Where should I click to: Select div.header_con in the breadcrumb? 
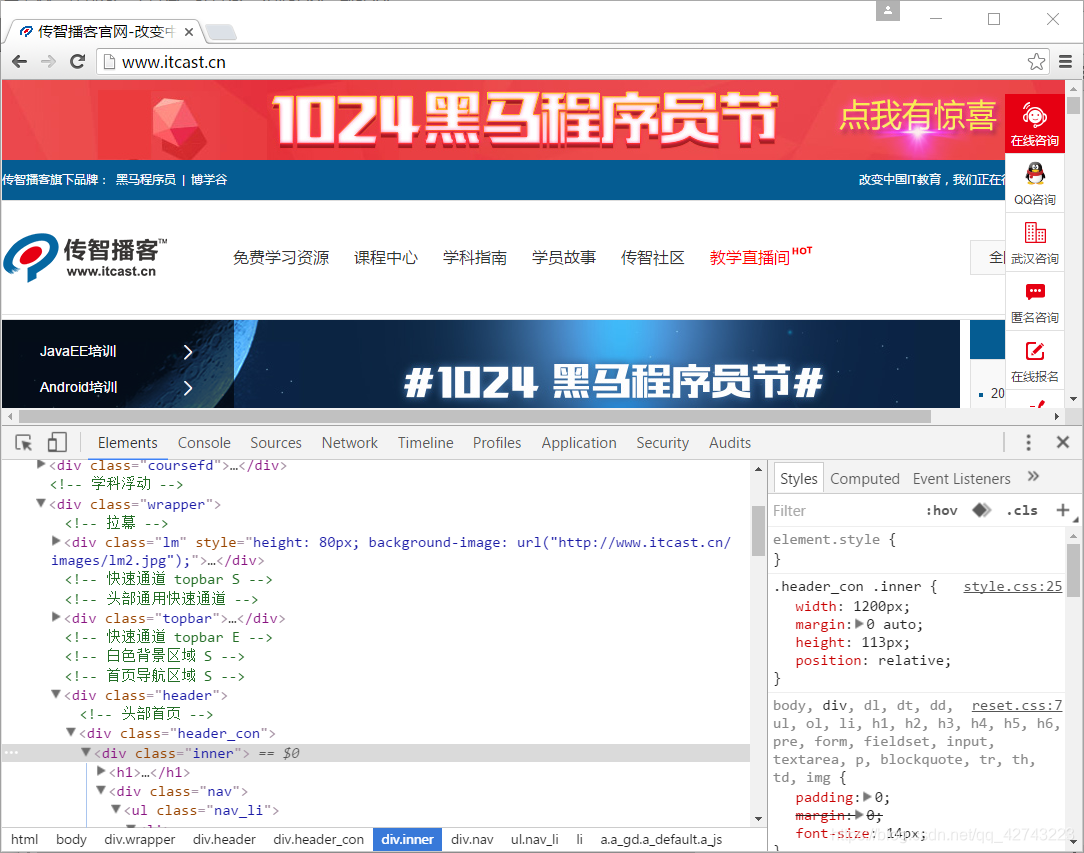[319, 839]
